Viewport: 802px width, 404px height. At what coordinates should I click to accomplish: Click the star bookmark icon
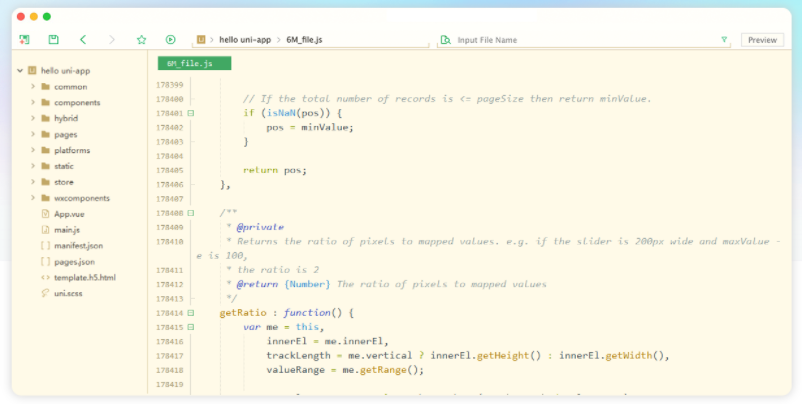coord(141,40)
